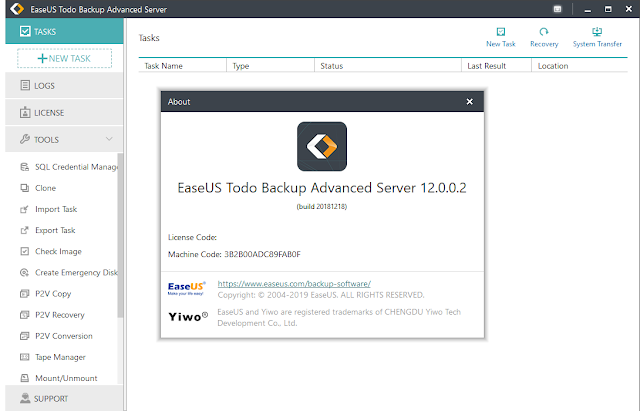Sort by Location column header
Screen dimensions: 640x411
click(580, 66)
